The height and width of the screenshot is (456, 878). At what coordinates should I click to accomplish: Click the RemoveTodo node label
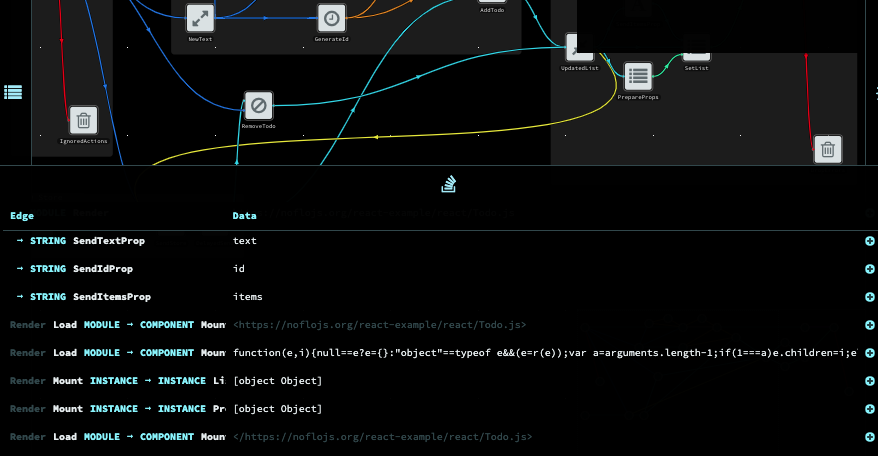pos(259,127)
